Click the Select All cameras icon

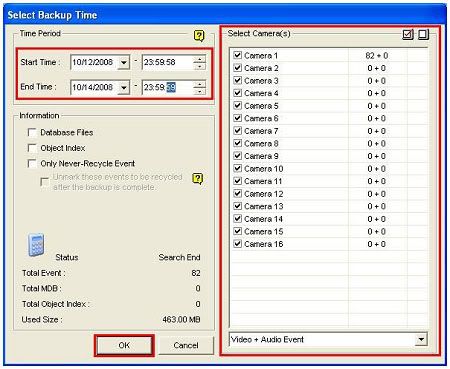pyautogui.click(x=408, y=34)
